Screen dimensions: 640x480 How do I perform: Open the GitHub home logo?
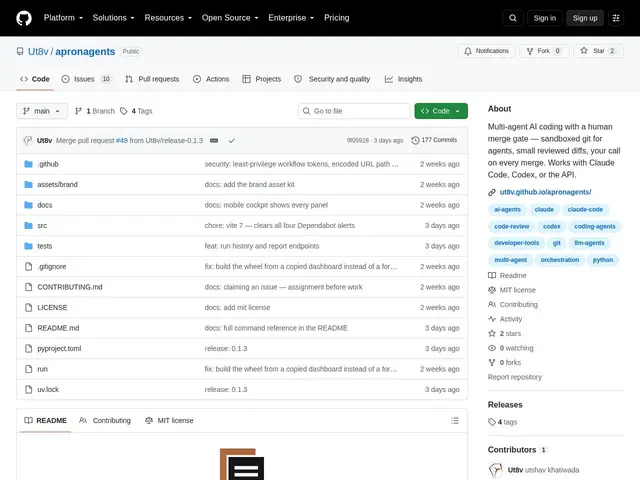tap(24, 18)
